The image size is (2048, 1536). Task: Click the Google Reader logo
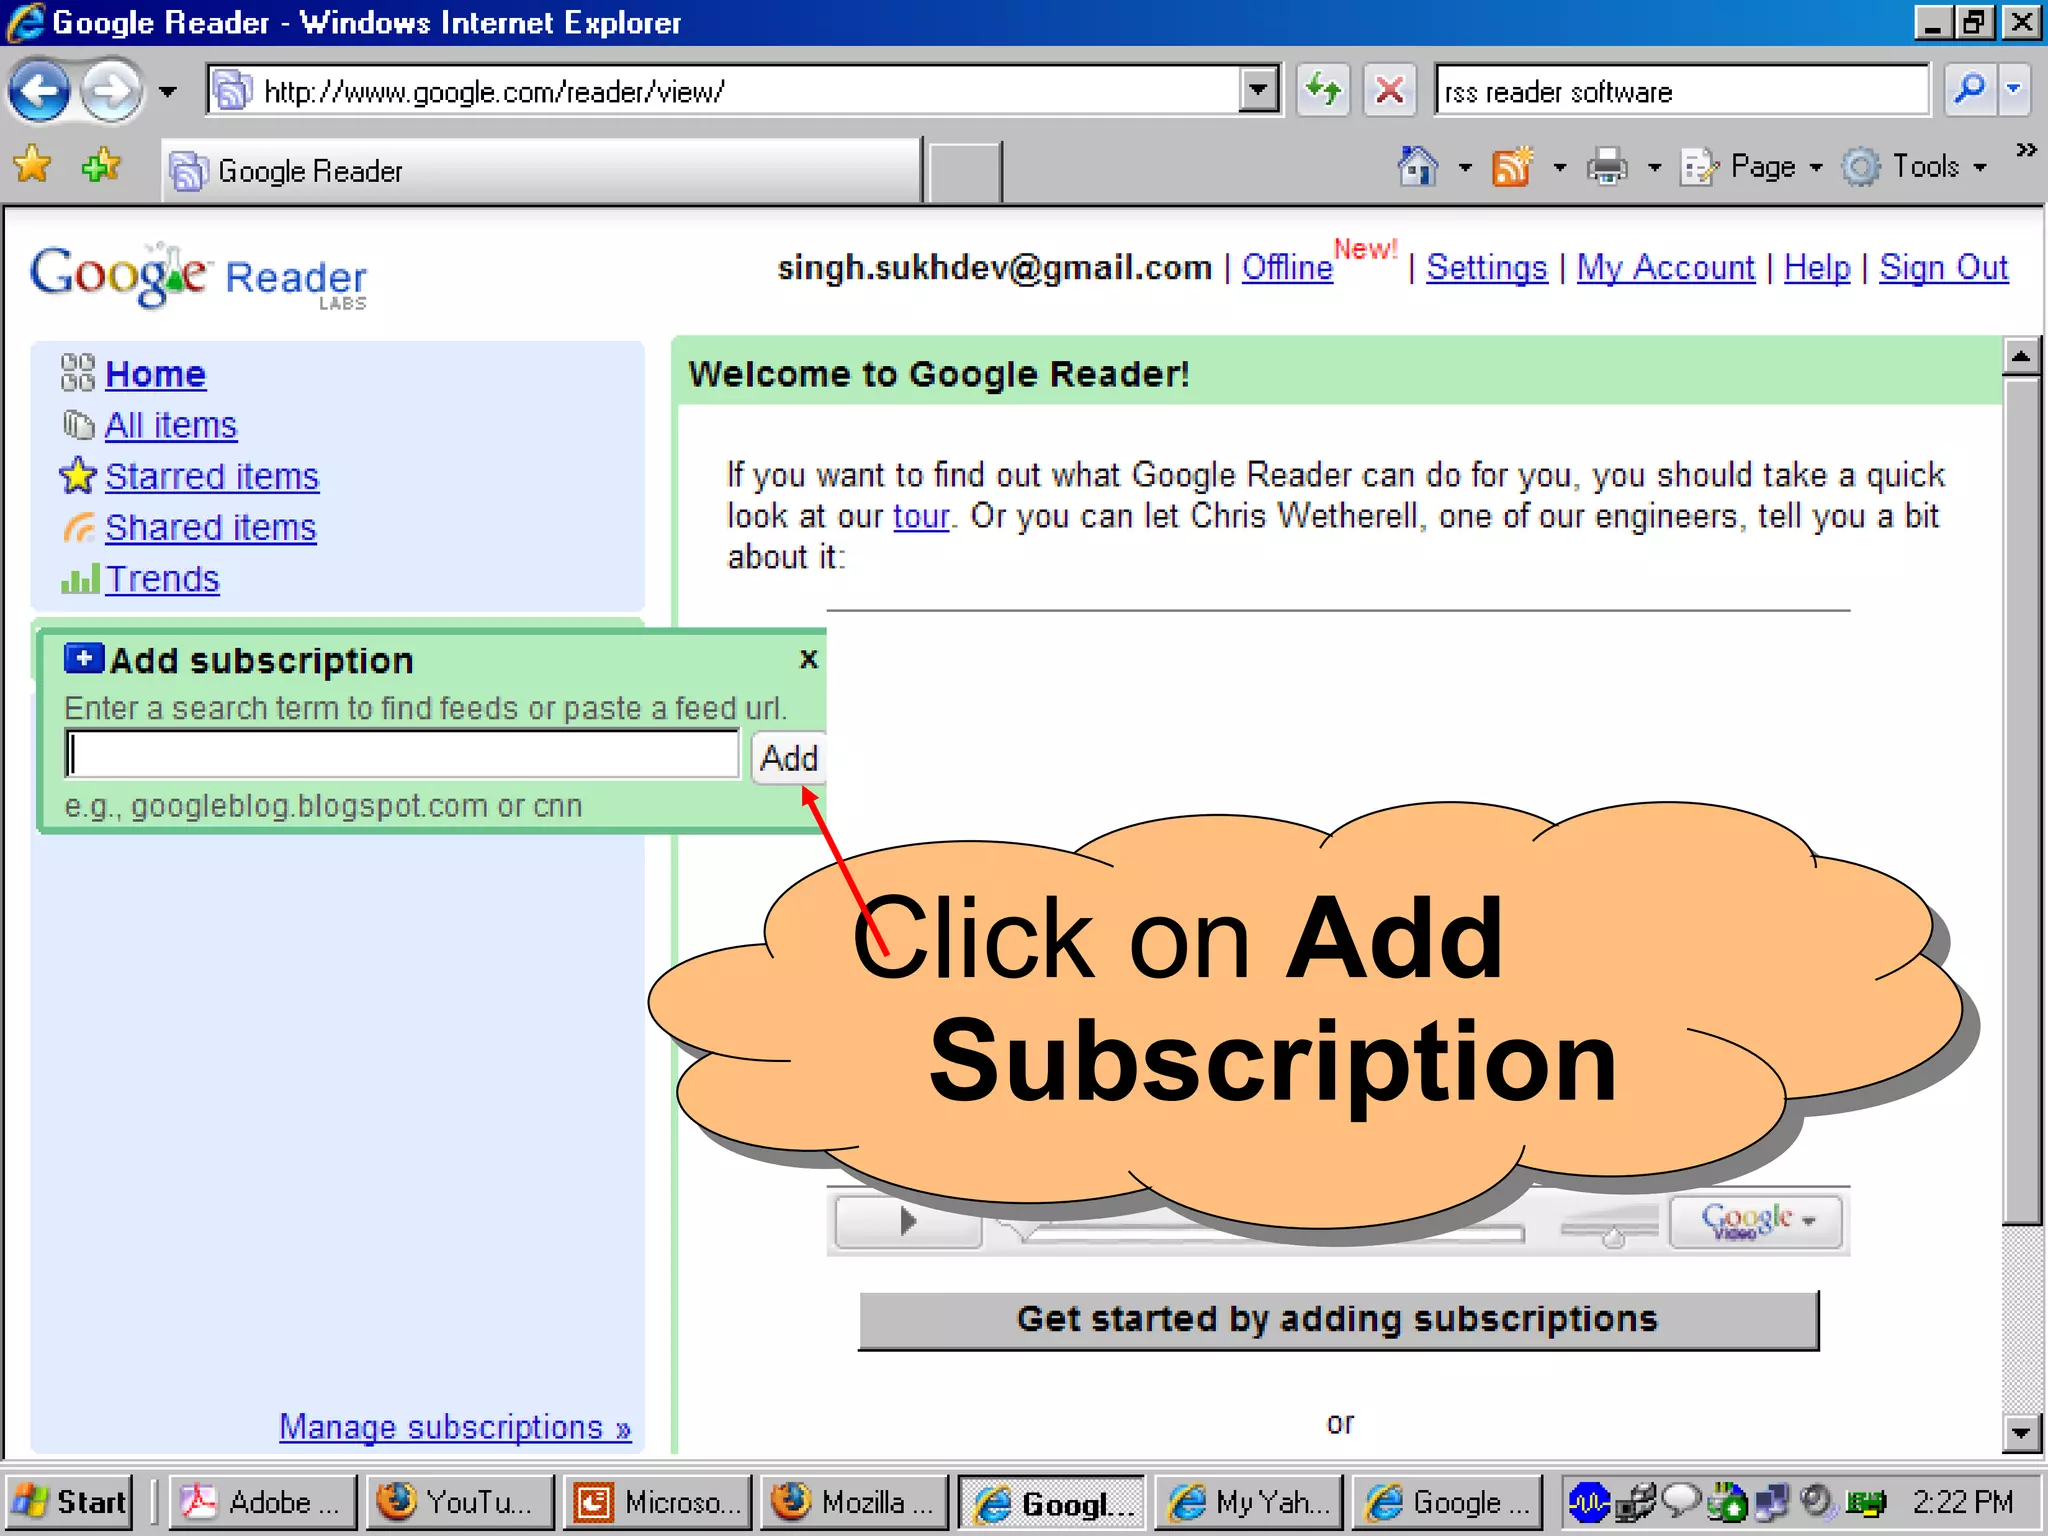click(x=199, y=276)
